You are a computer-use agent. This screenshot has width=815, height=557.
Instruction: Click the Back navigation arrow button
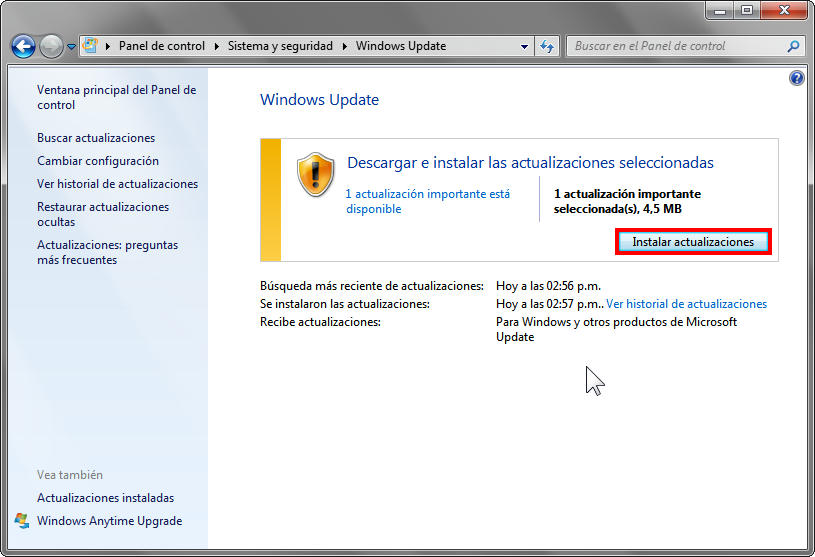click(23, 47)
